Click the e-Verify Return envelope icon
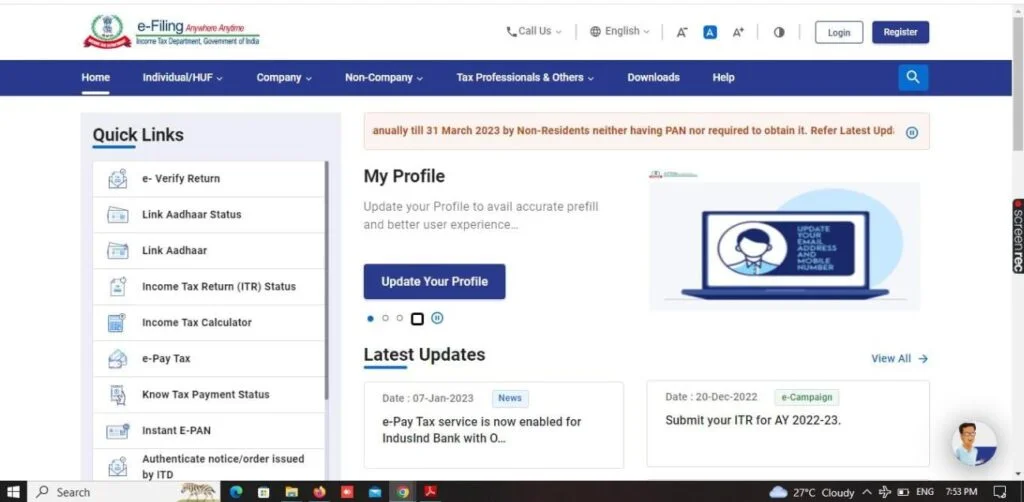Viewport: 1024px width, 502px height. point(118,179)
